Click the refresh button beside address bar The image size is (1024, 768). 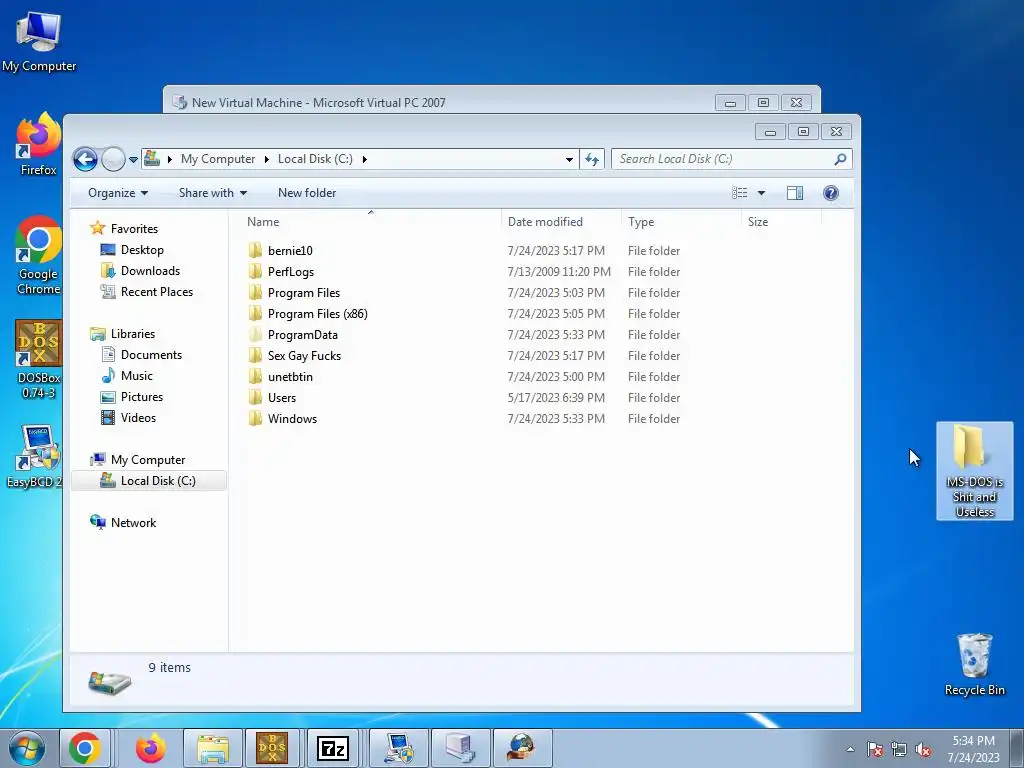coord(592,159)
